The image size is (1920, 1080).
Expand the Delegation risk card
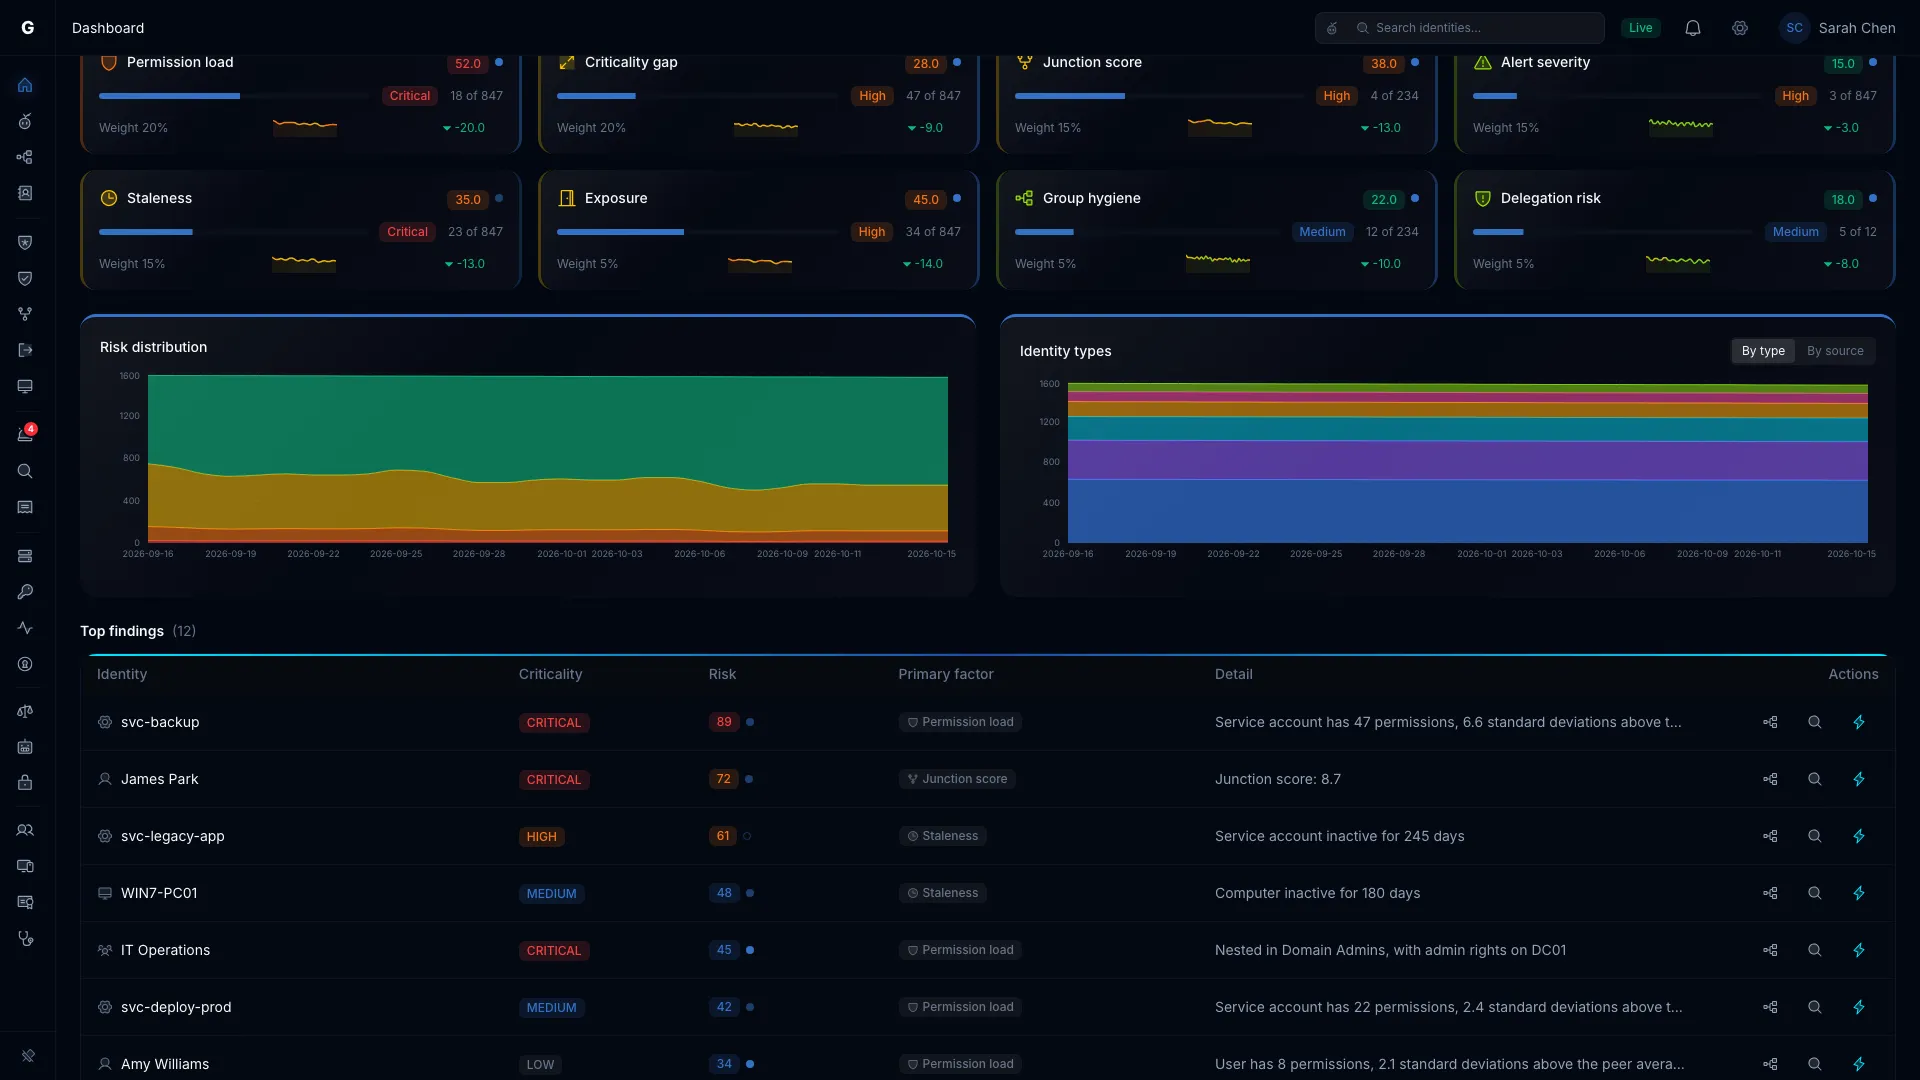[x=1675, y=231]
